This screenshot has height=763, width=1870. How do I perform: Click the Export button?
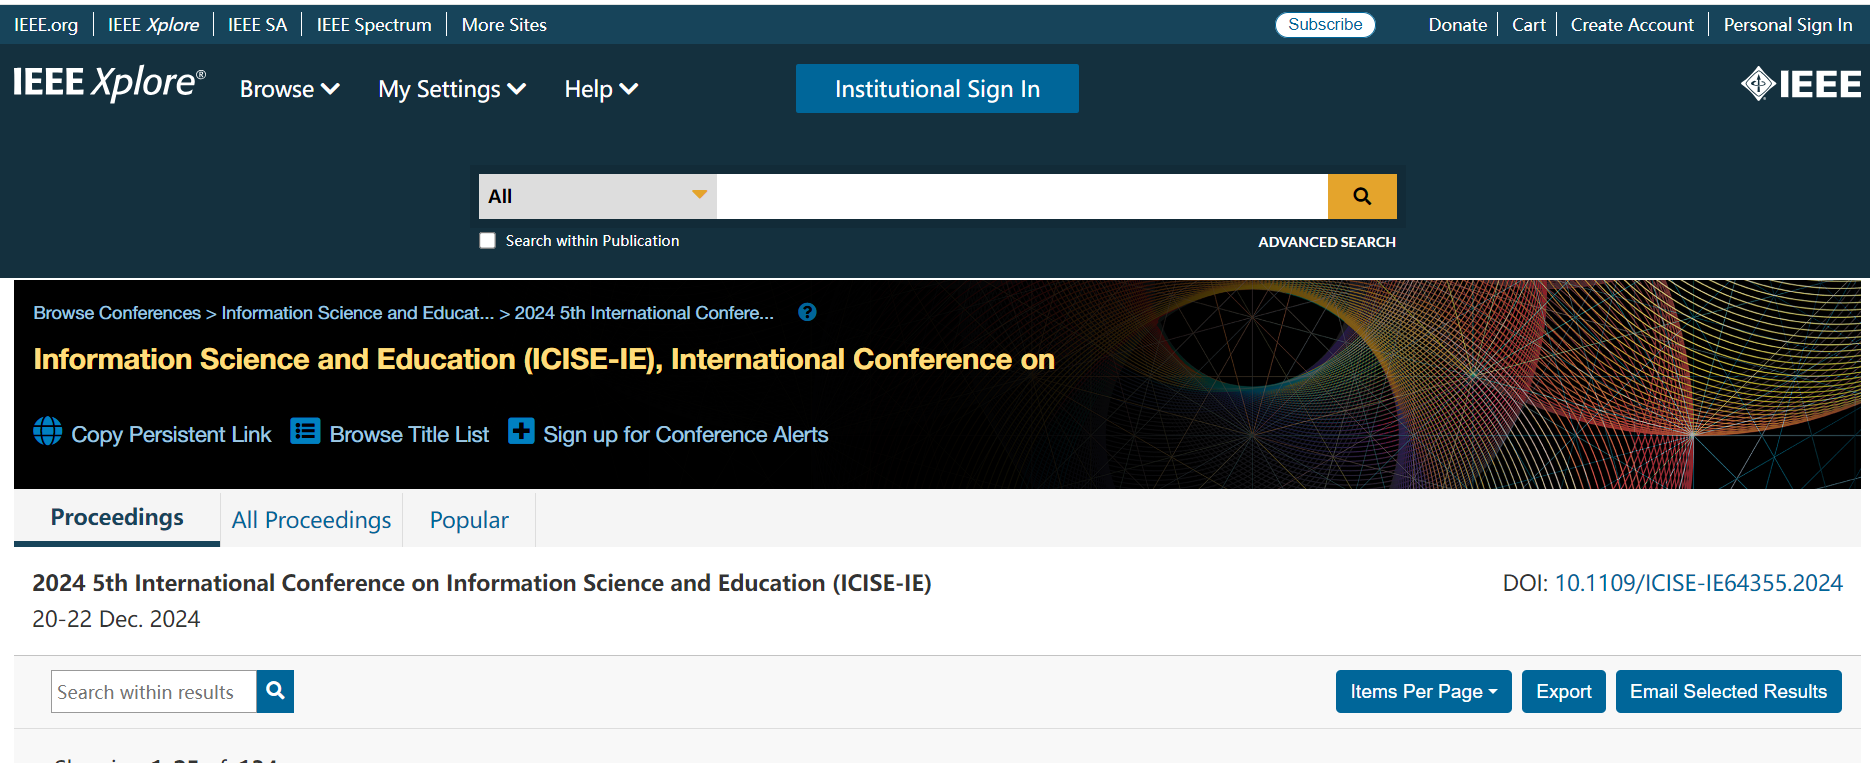pos(1564,691)
